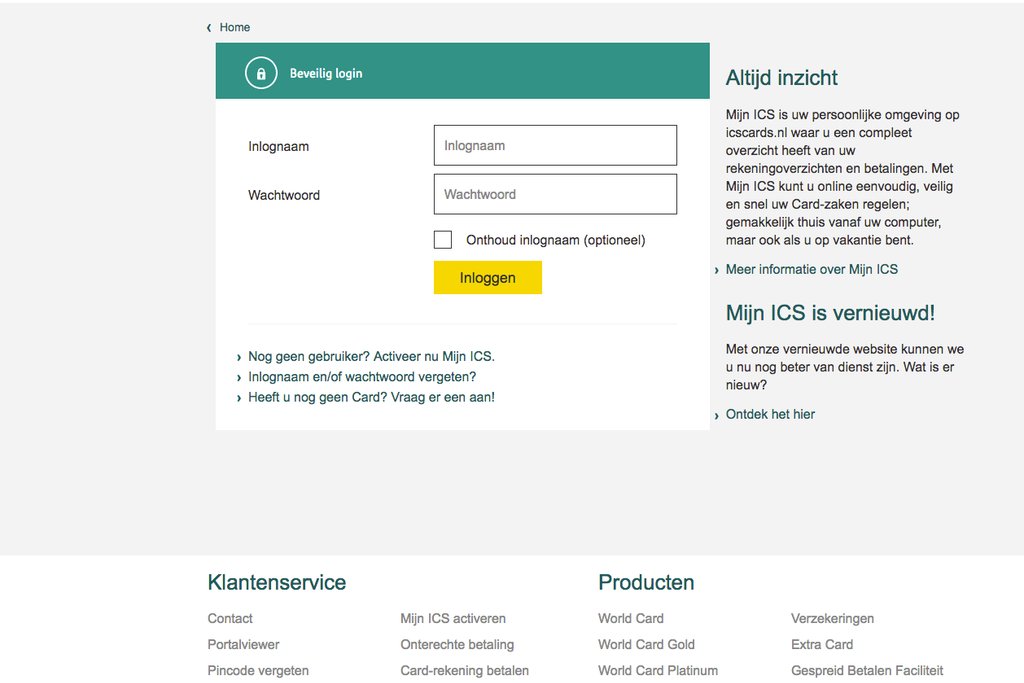Viewport: 1024px width, 683px height.
Task: Click Pincode vergeten footer link
Action: 258,670
